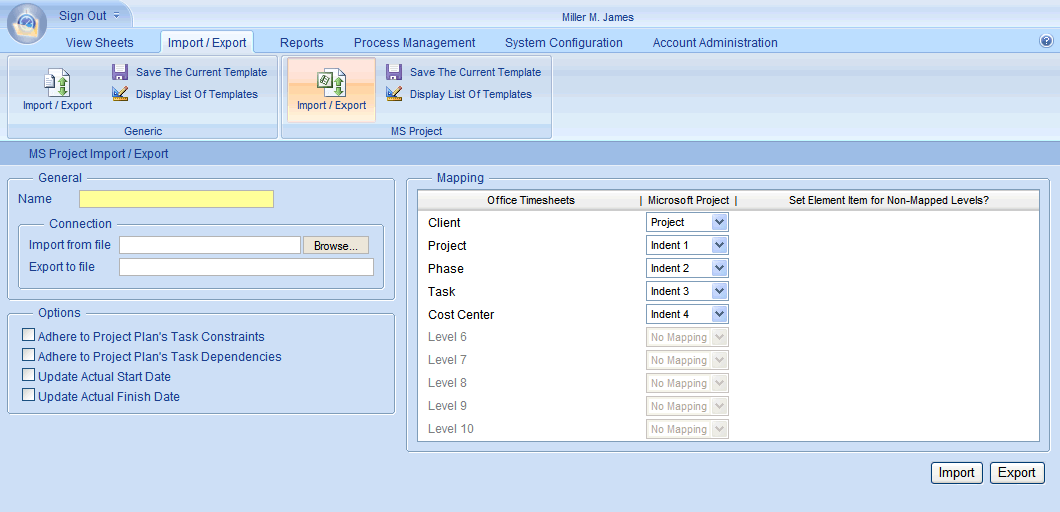
Task: Tick Update Actual Finish Date checkbox
Action: 28,396
